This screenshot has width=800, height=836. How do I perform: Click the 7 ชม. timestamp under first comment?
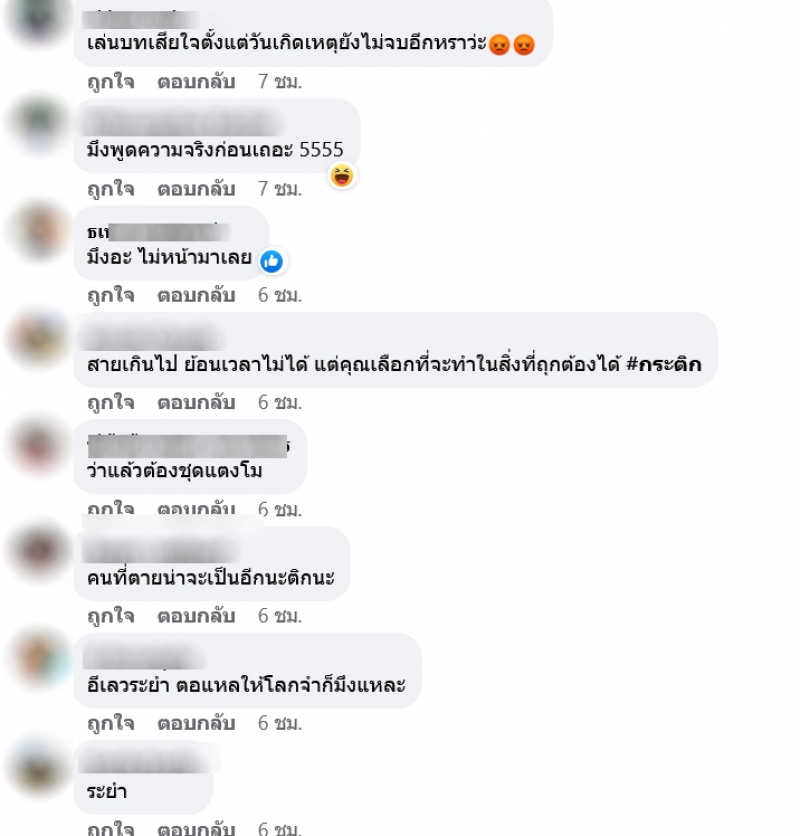point(280,82)
